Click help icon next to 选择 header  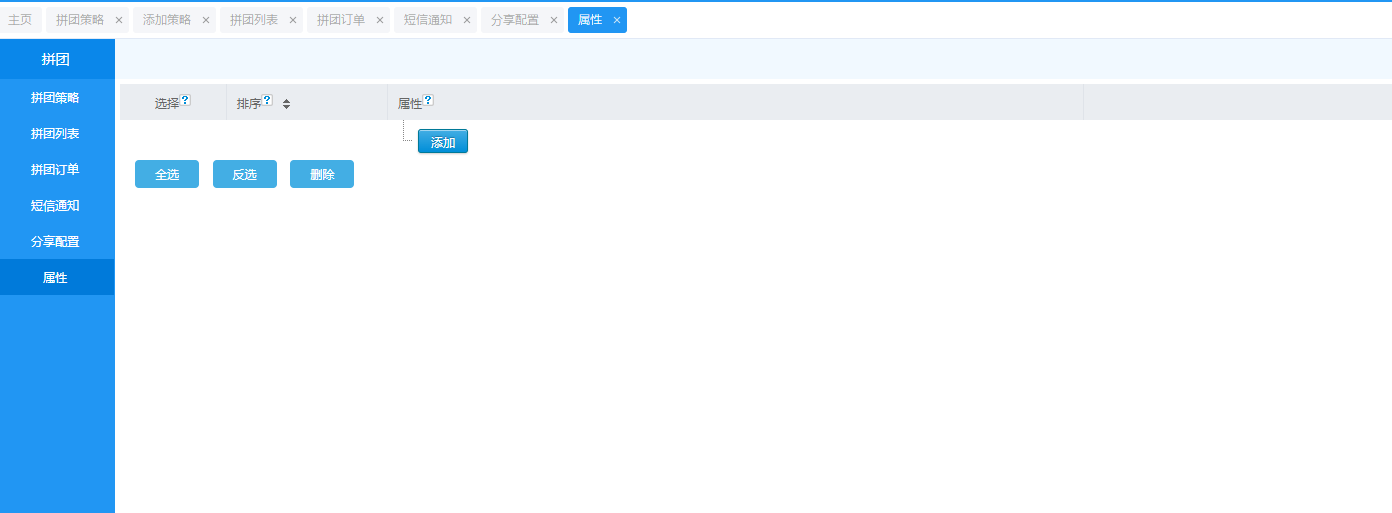(185, 100)
